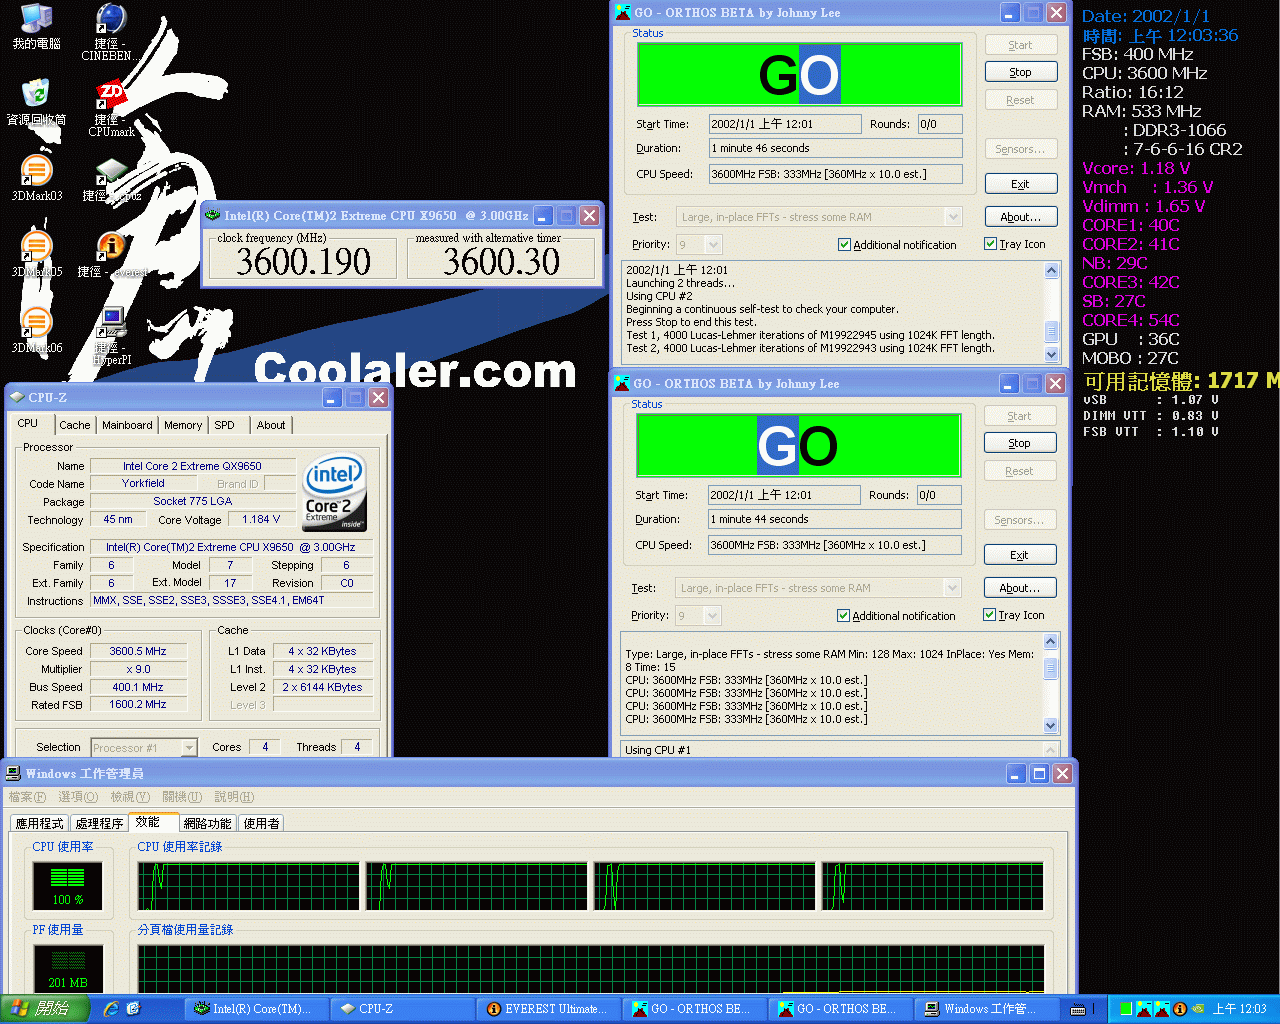Toggle Additional notification in ORTHOS window using CPU #2
Viewport: 1280px width, 1024px height.
[x=897, y=244]
